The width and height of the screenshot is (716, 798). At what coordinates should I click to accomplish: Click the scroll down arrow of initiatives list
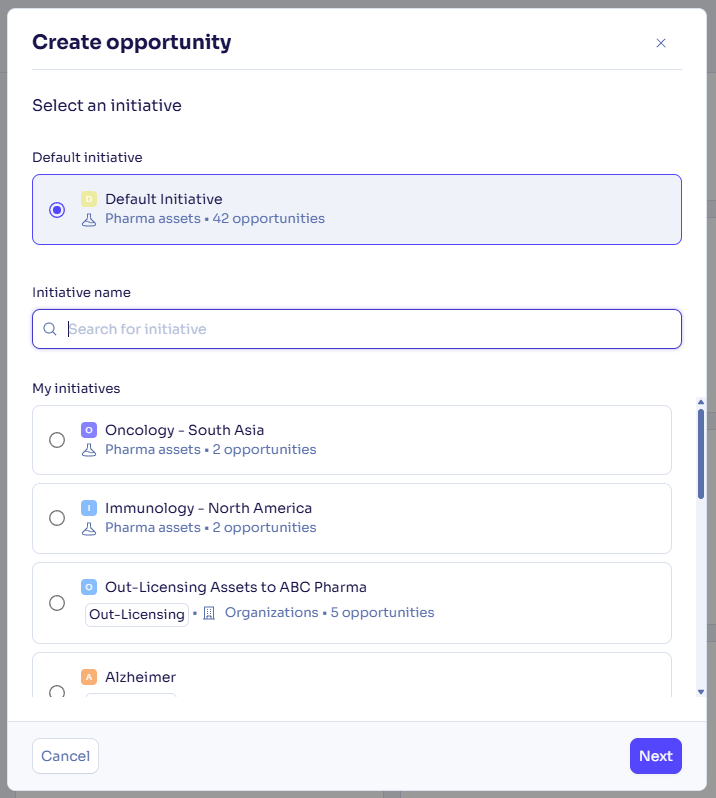point(701,692)
